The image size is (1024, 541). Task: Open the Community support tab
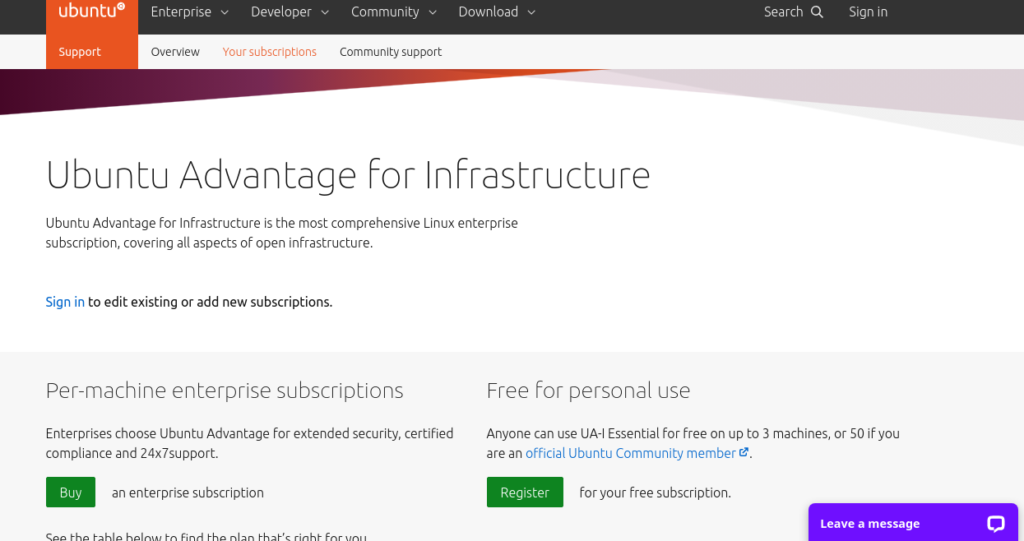(391, 52)
